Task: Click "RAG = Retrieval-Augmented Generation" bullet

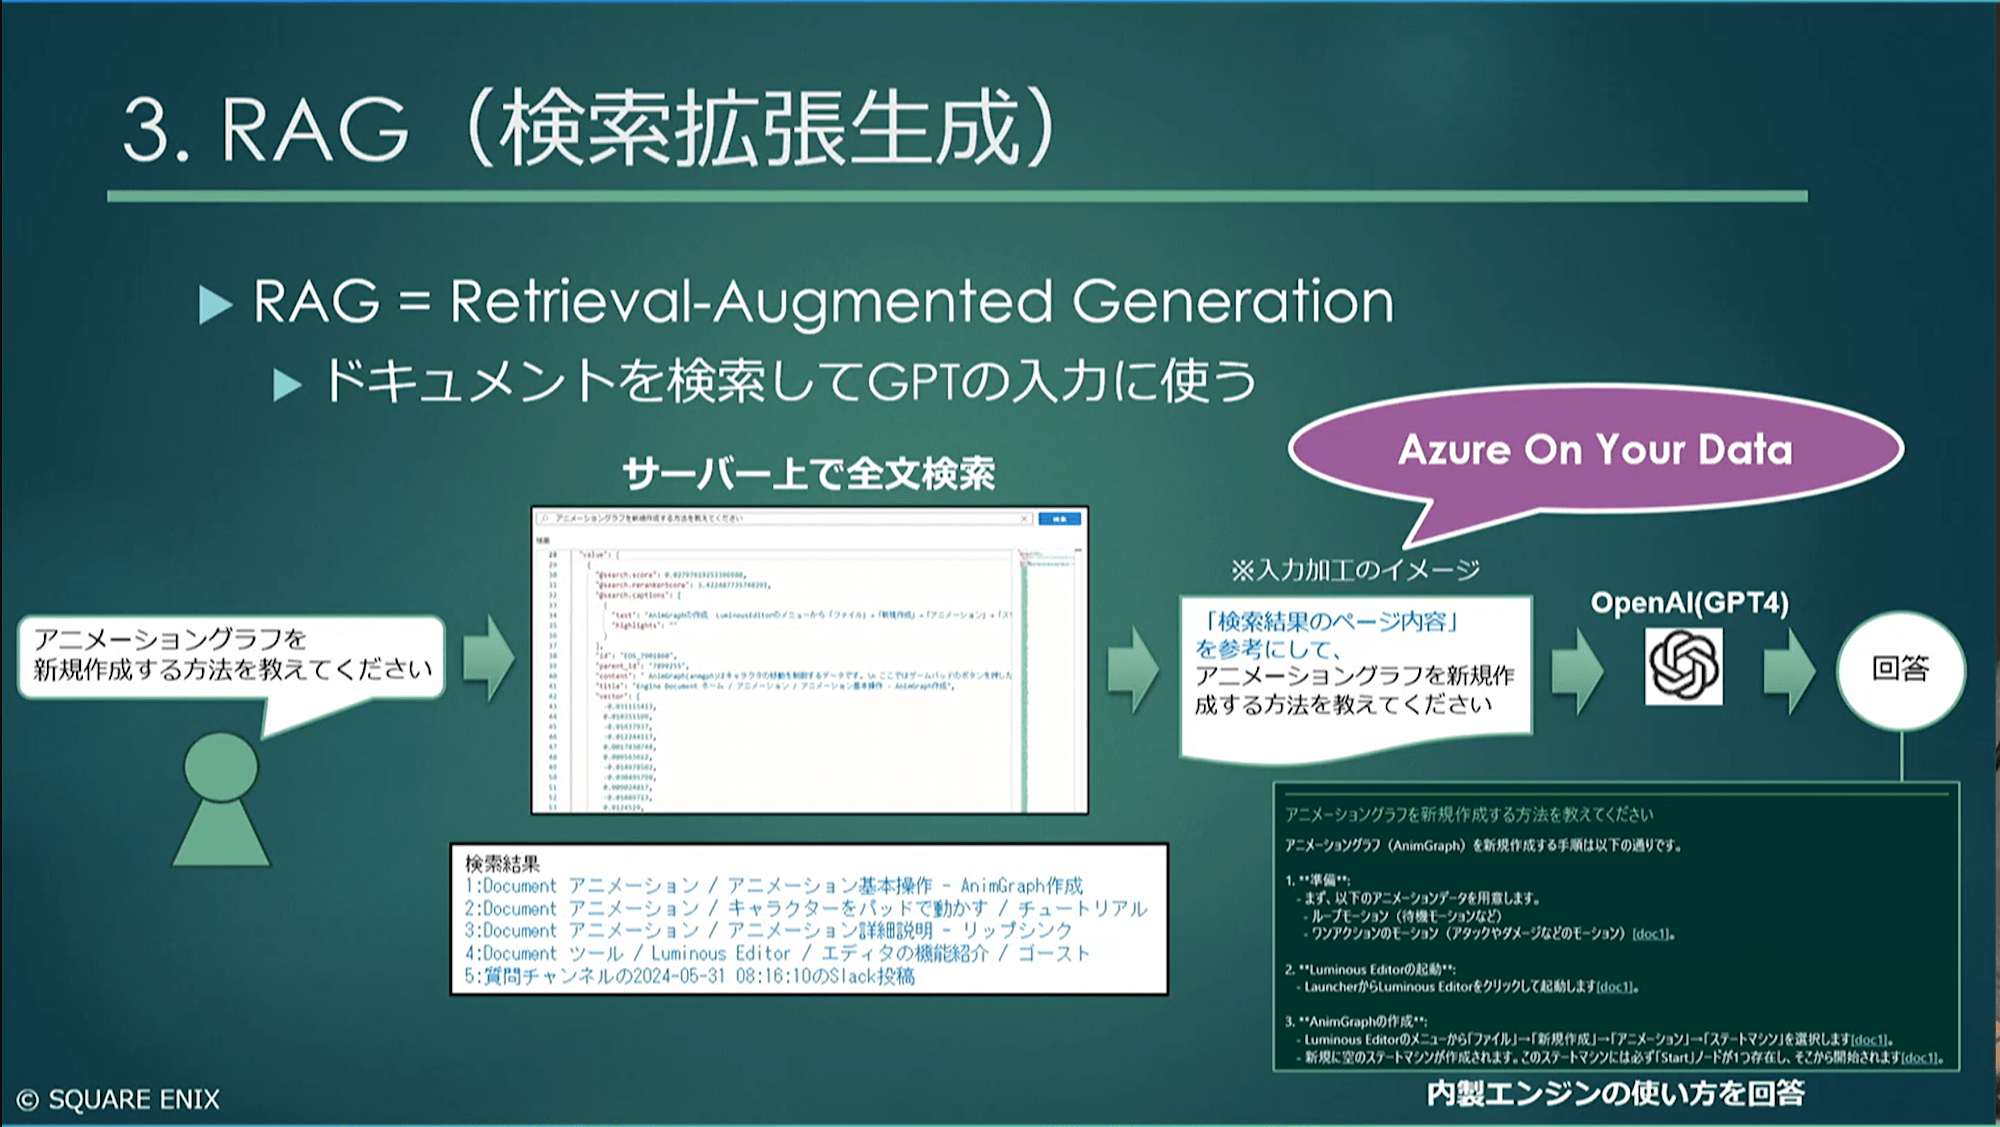Action: point(822,301)
